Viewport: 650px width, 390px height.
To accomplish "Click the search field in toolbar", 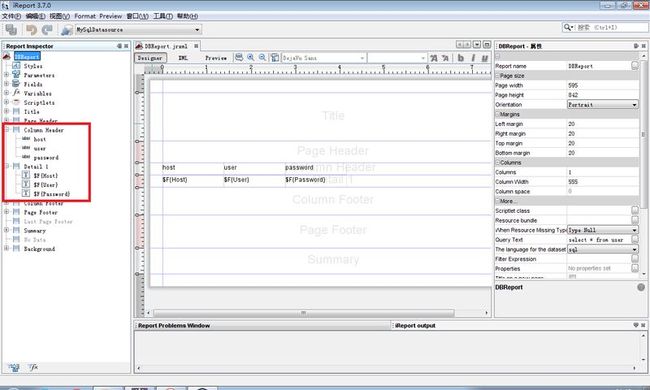I will click(604, 27).
